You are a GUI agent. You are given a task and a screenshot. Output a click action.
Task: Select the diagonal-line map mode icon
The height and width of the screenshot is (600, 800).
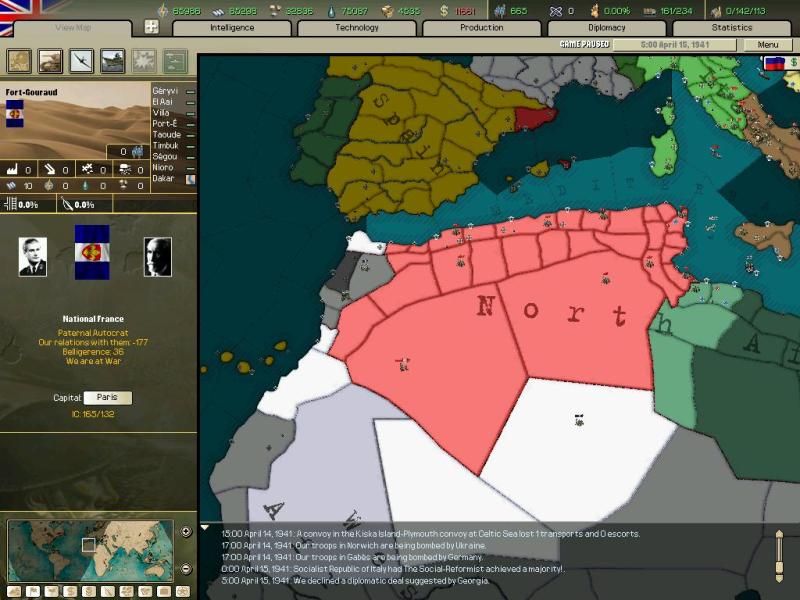[x=108, y=591]
